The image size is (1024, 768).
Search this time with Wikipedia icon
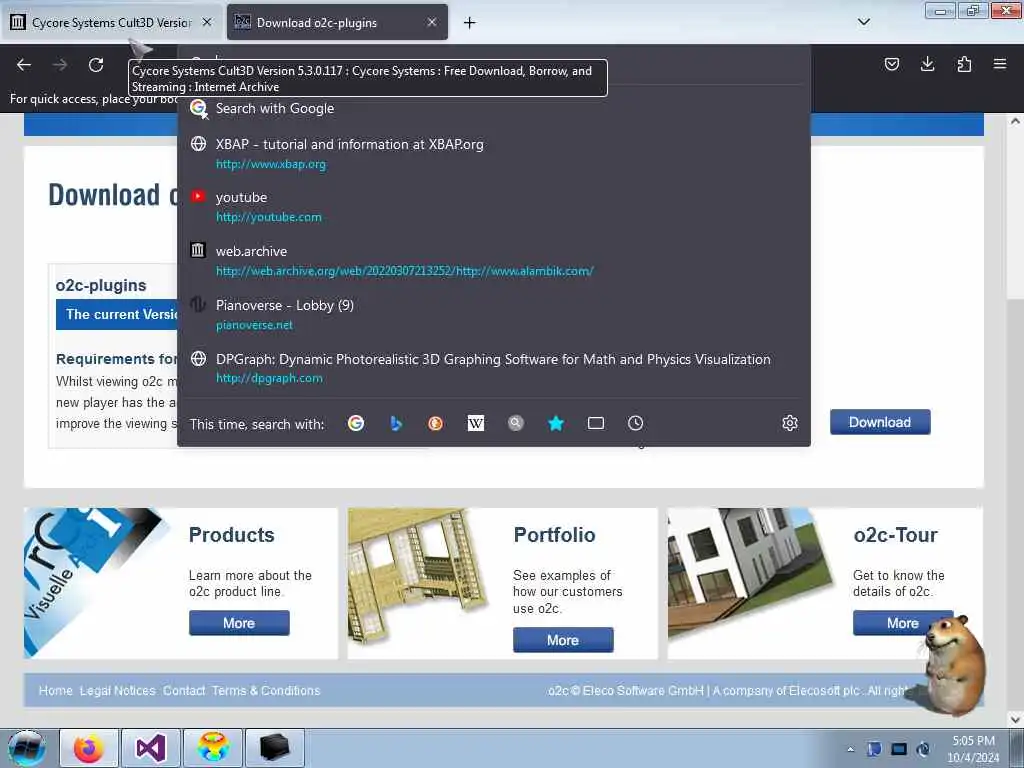tap(475, 423)
